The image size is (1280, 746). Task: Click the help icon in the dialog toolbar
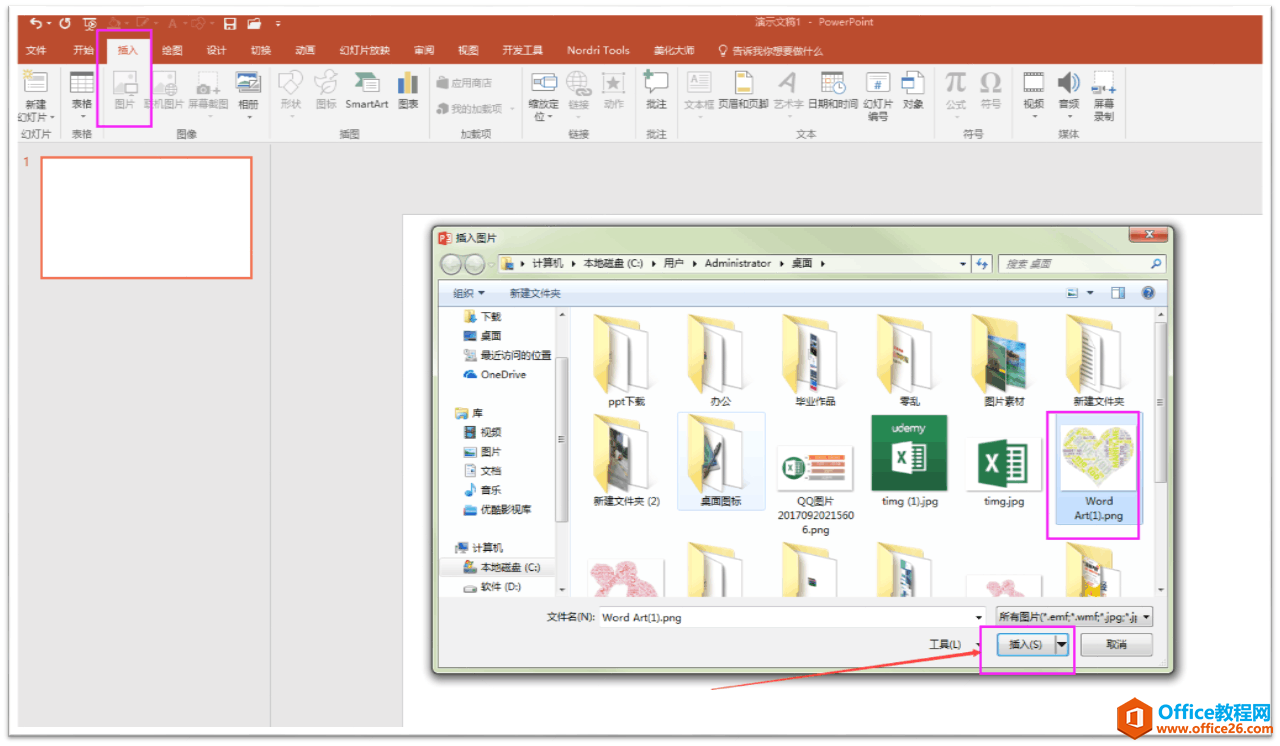(1148, 293)
